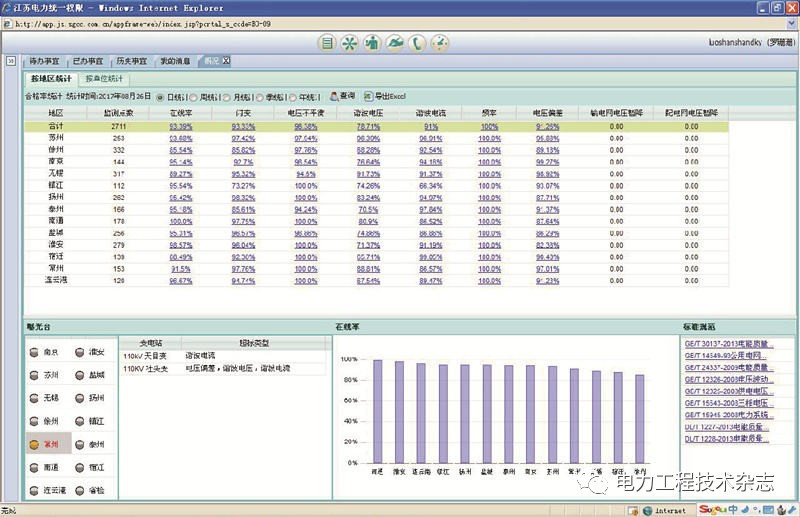This screenshot has width=800, height=517.
Task: Close the 概况 tab using its X
Action: click(x=226, y=61)
